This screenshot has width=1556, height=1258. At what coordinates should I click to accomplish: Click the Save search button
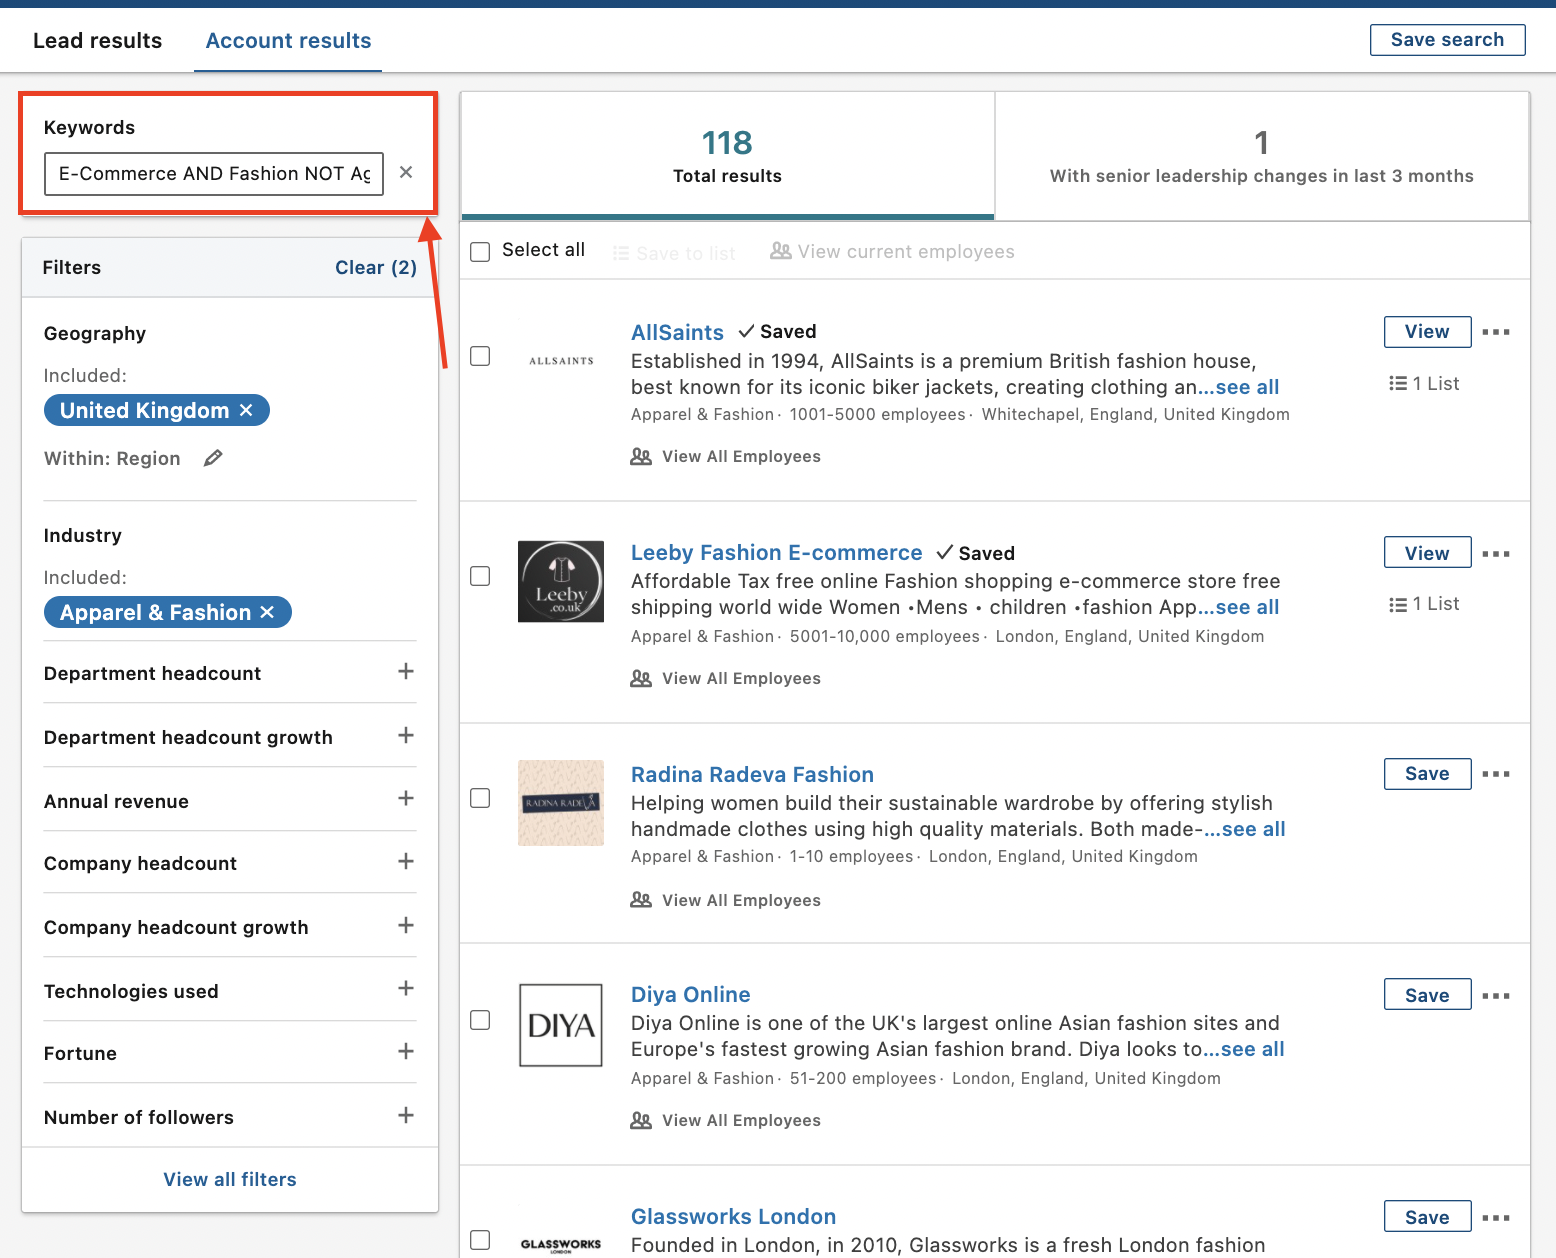[x=1447, y=40]
